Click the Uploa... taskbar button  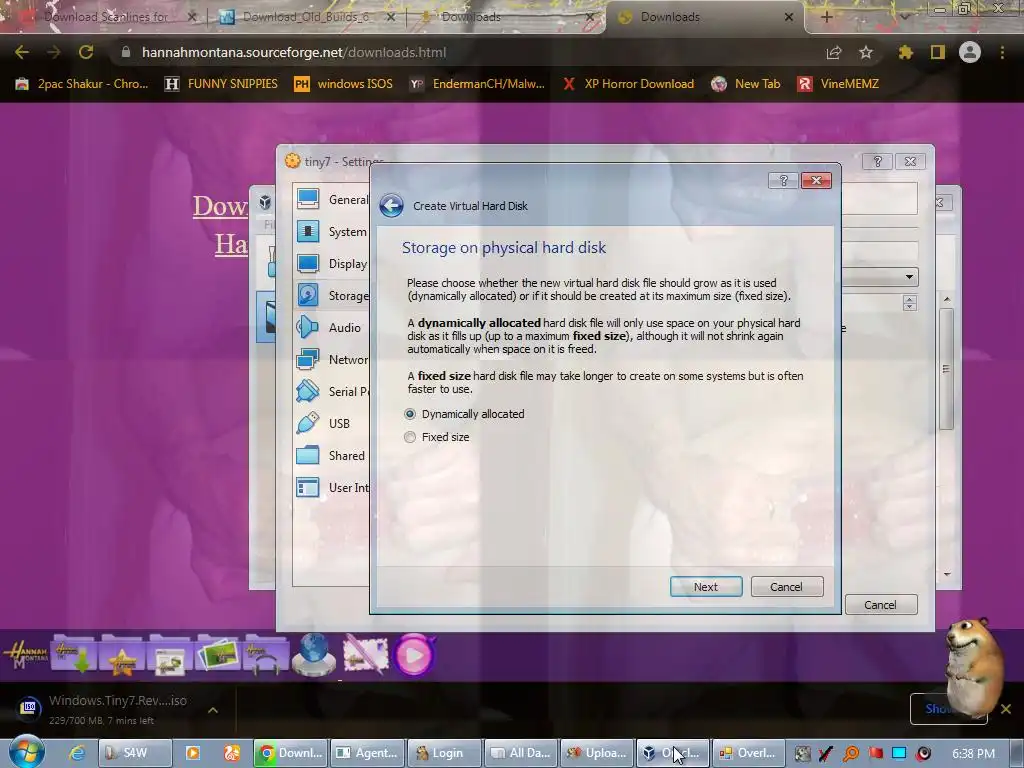pos(597,753)
